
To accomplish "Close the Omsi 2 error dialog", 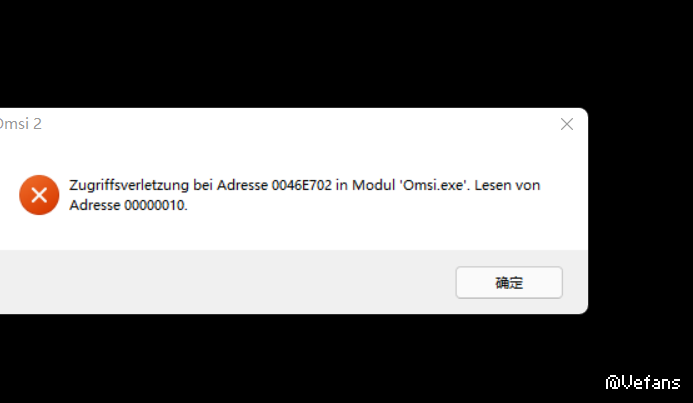I will [567, 124].
